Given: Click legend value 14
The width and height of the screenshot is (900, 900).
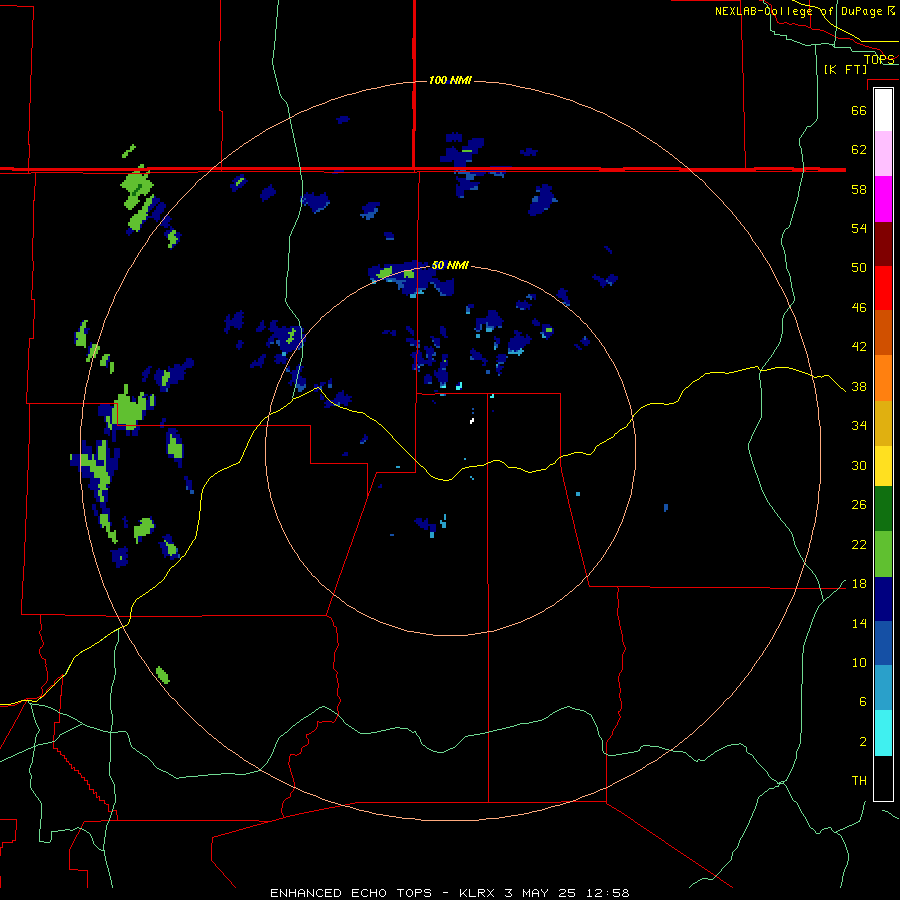Looking at the screenshot, I should (859, 623).
